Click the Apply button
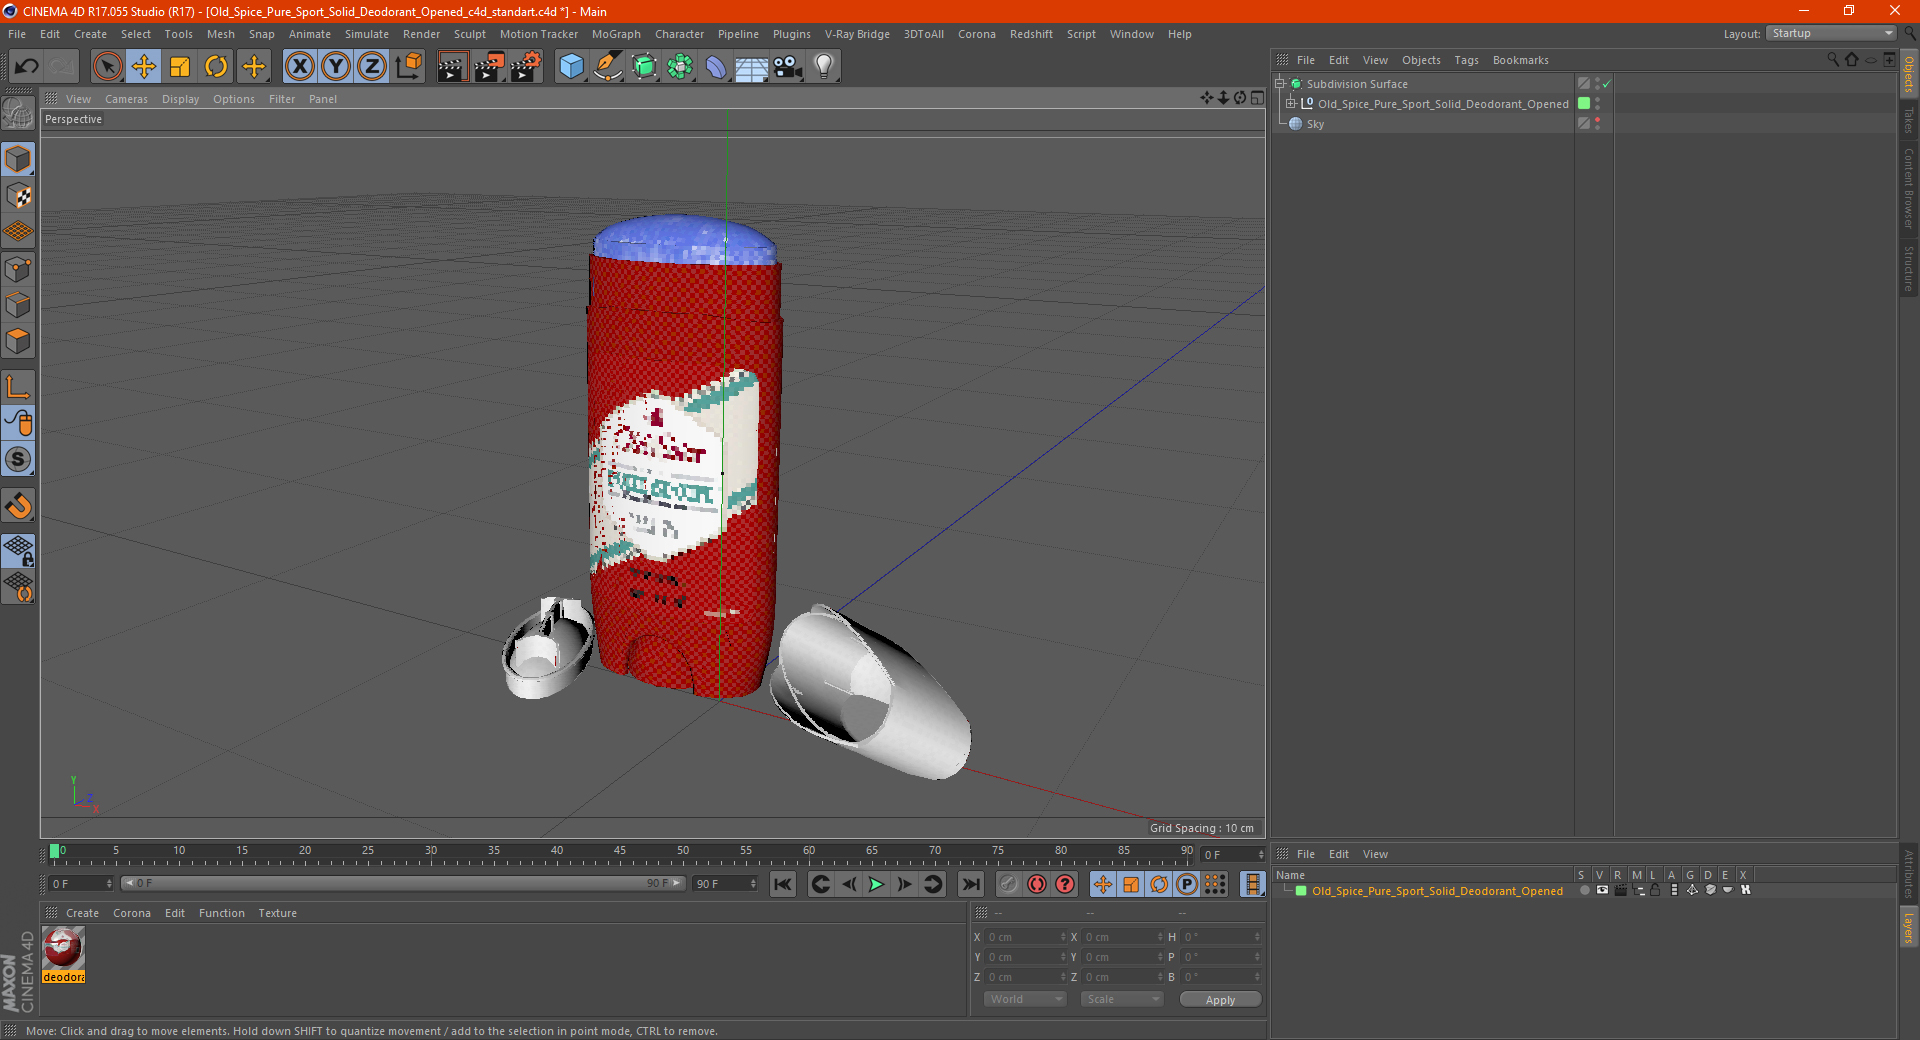Image resolution: width=1920 pixels, height=1040 pixels. 1220,1000
